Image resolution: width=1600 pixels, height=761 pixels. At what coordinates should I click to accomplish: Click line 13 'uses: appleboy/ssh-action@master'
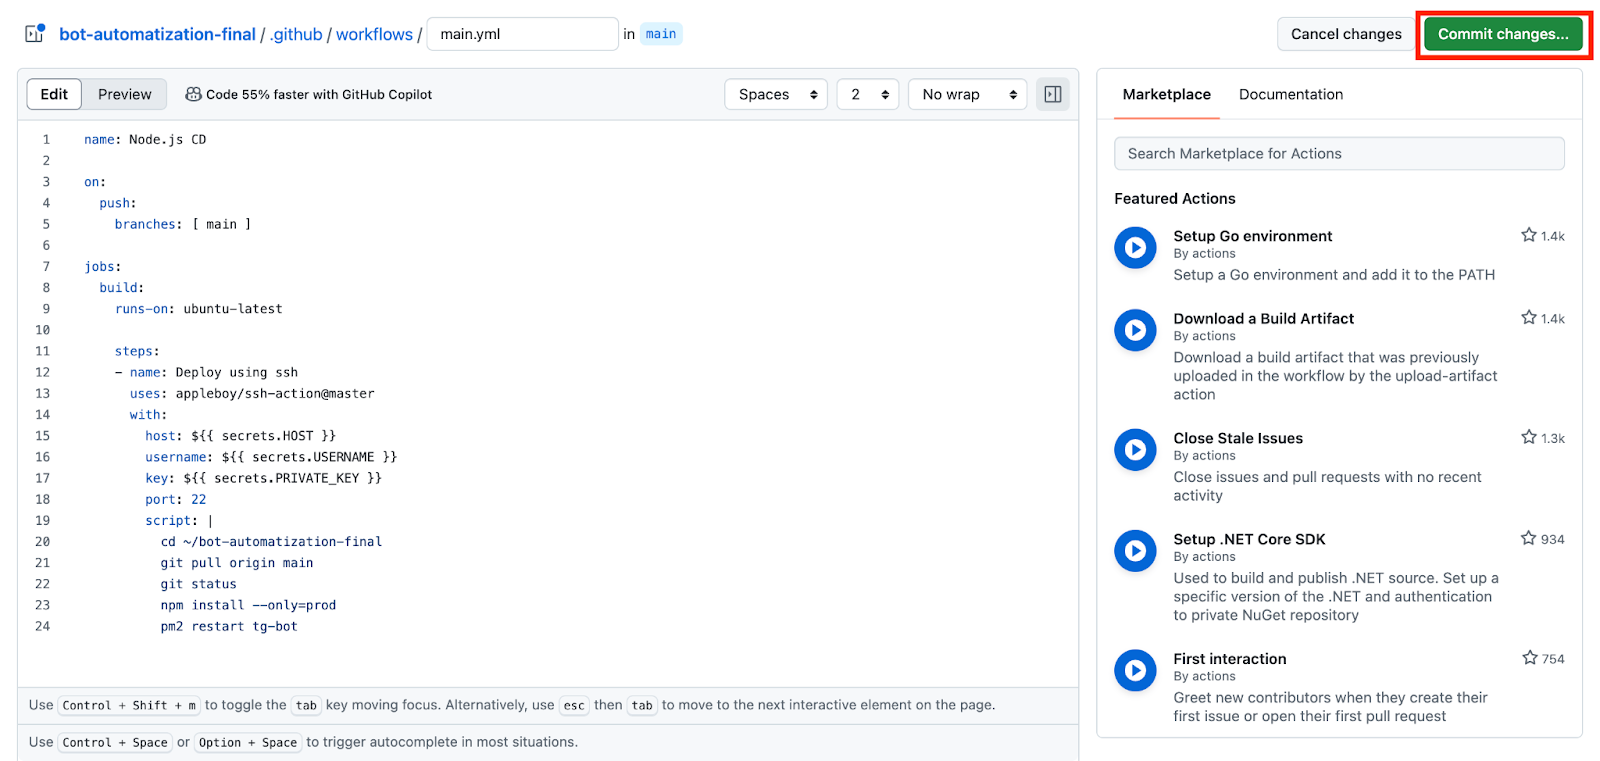click(x=252, y=393)
